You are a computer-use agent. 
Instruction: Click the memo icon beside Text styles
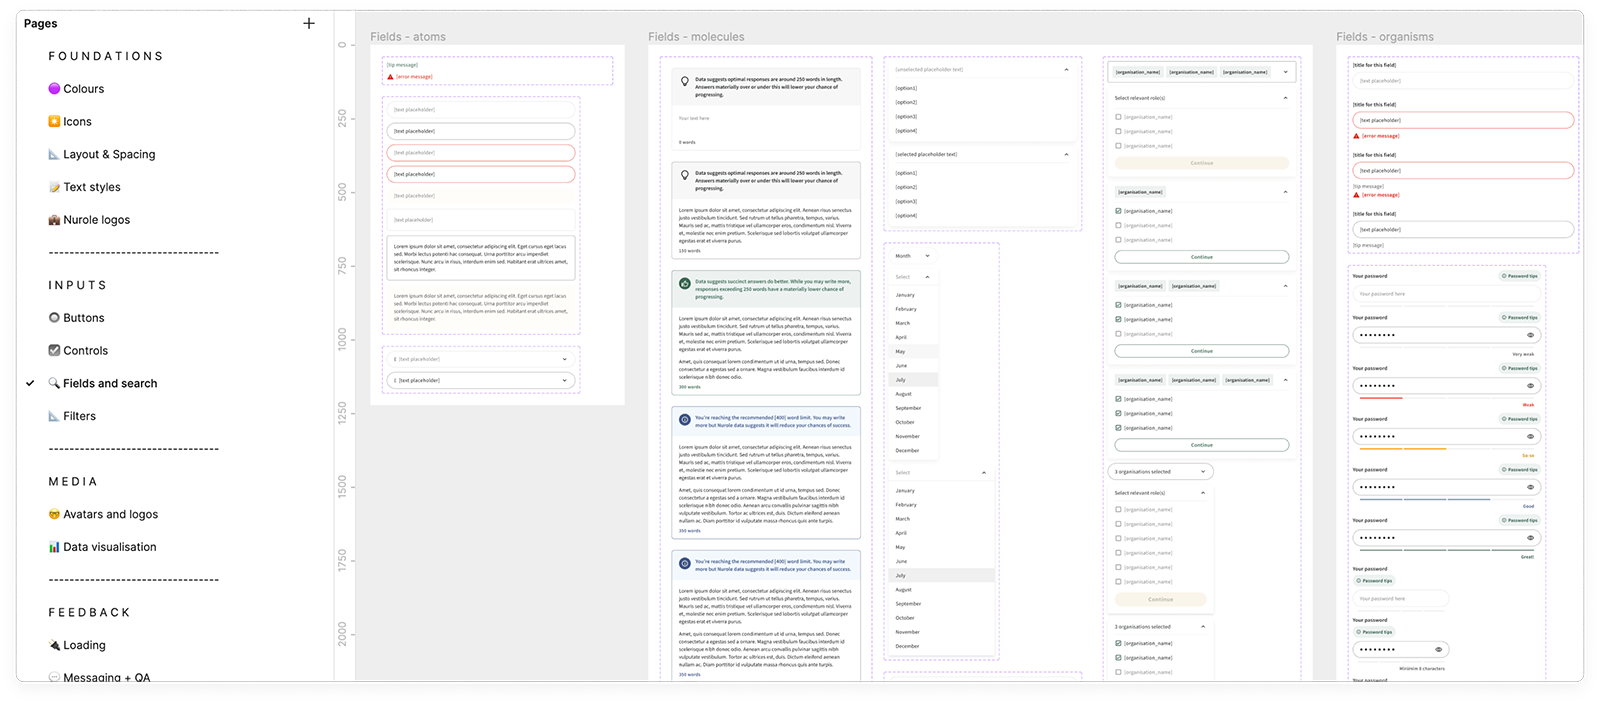pos(54,187)
